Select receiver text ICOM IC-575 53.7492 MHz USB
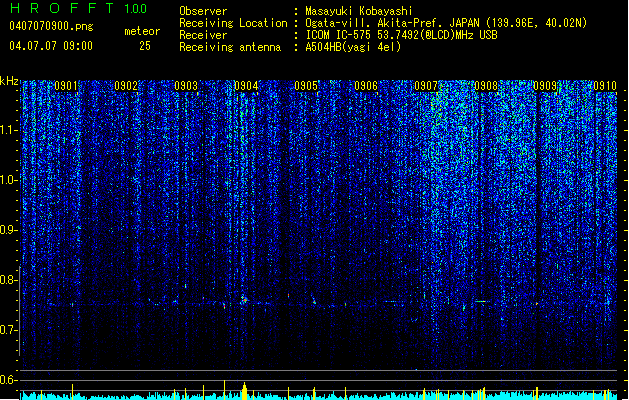This screenshot has width=629, height=400. [x=402, y=35]
